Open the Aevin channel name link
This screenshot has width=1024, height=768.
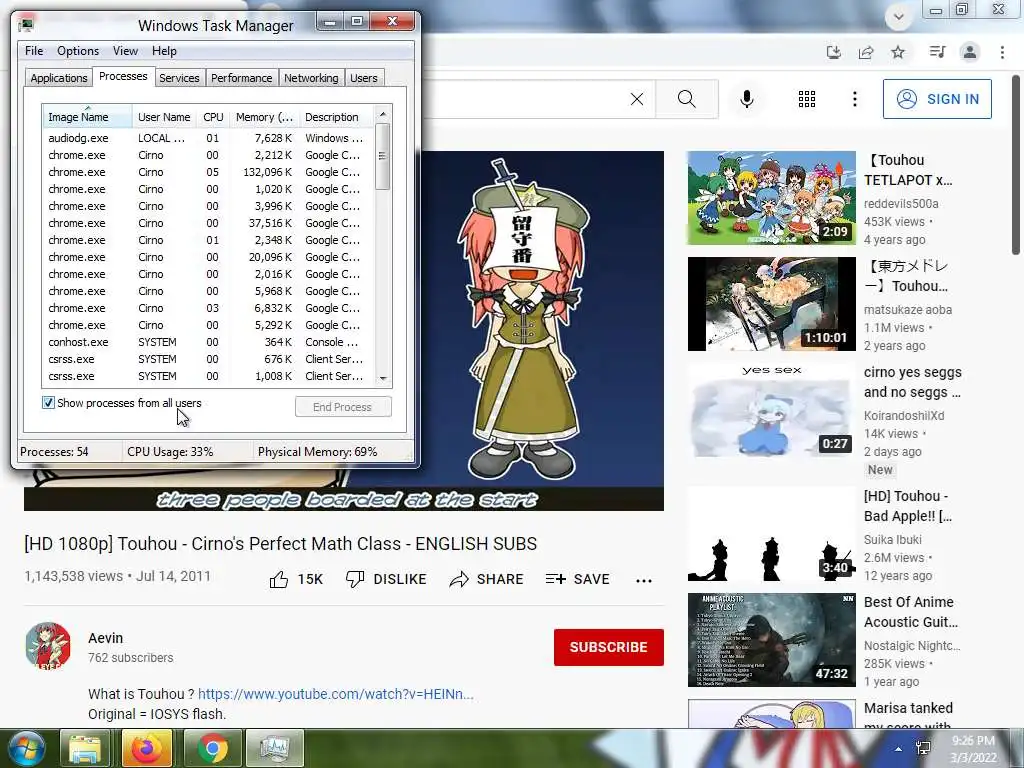coord(105,638)
